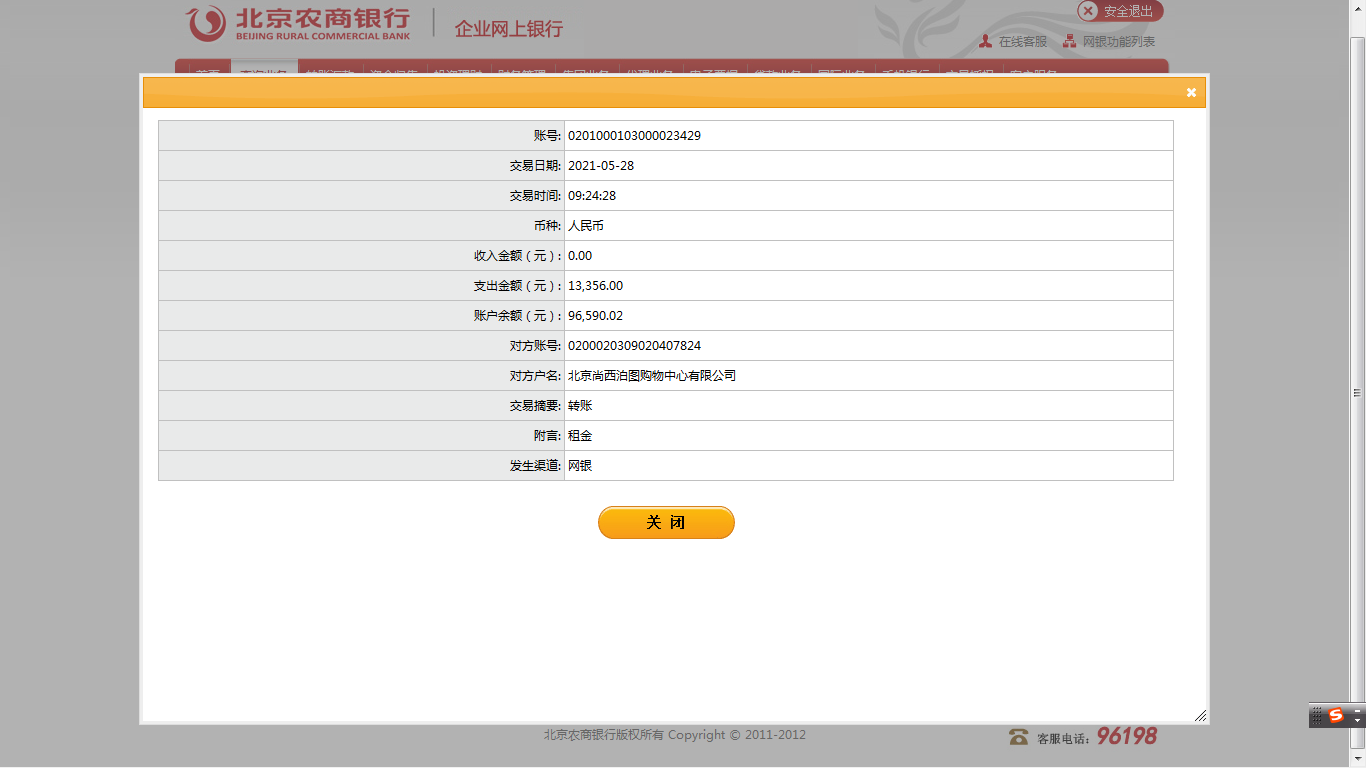
Task: Open the Sogou toolbar dropdown arrow
Action: [x=1357, y=720]
